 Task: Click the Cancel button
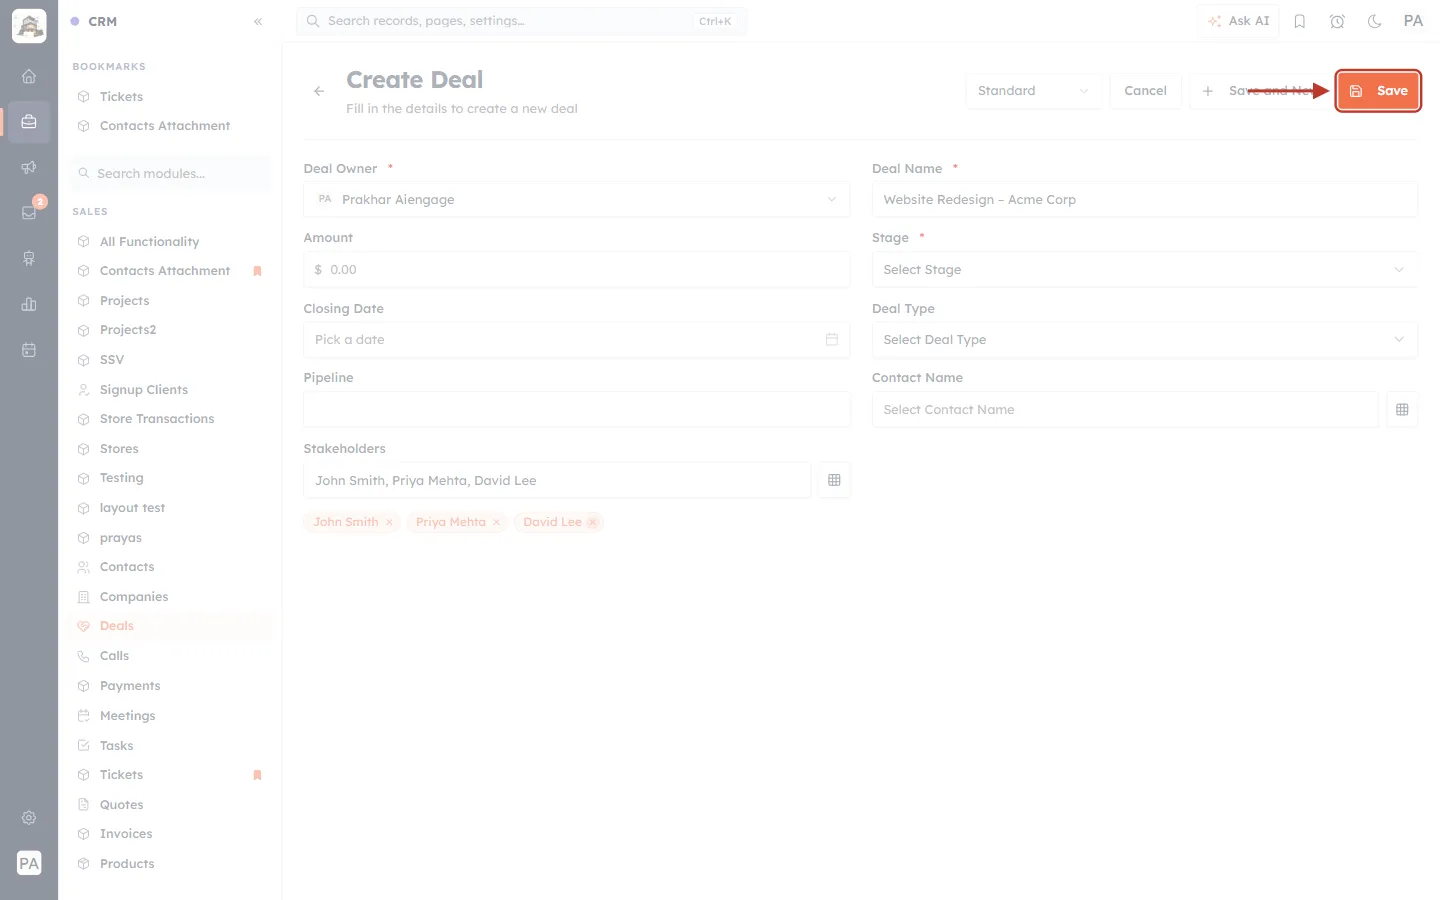point(1145,91)
